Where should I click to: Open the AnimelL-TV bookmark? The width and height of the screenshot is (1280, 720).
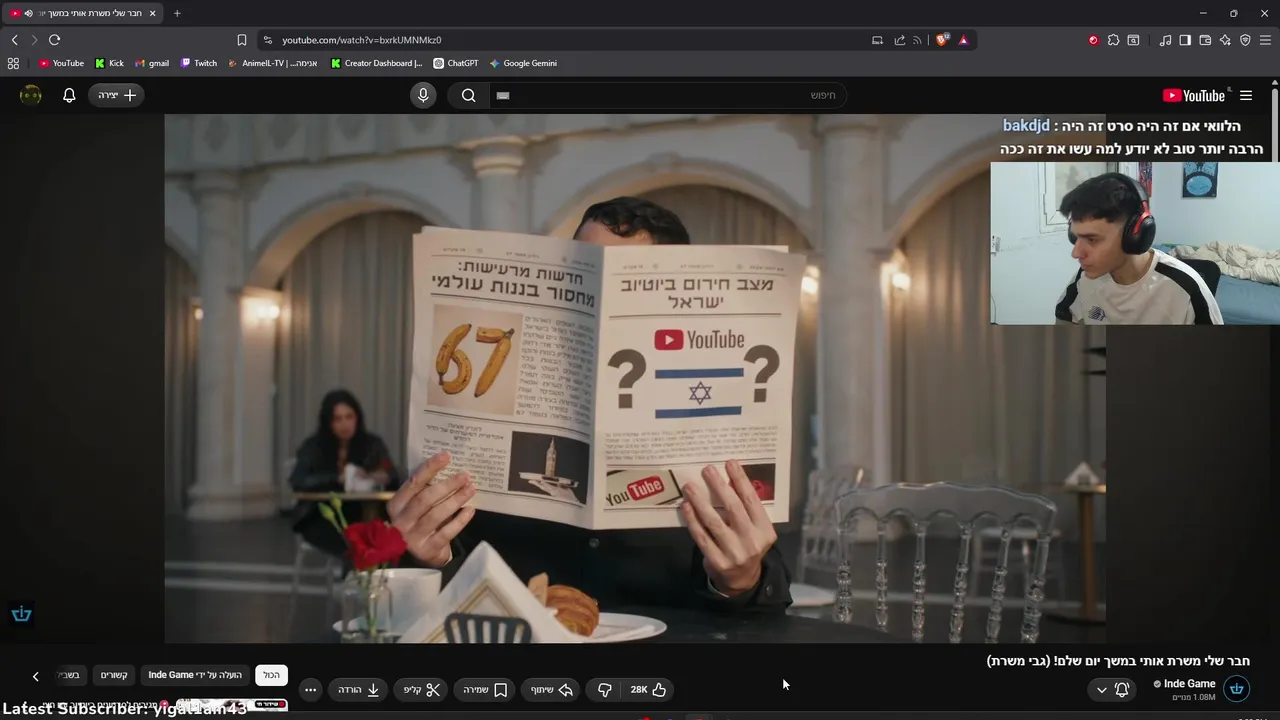[x=272, y=63]
